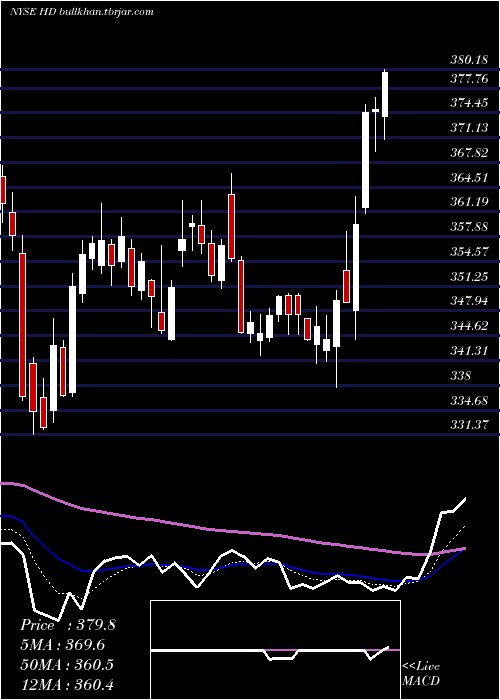Click the Price : 379.8 readout
Image resolution: width=500 pixels, height=700 pixels.
tap(68, 625)
